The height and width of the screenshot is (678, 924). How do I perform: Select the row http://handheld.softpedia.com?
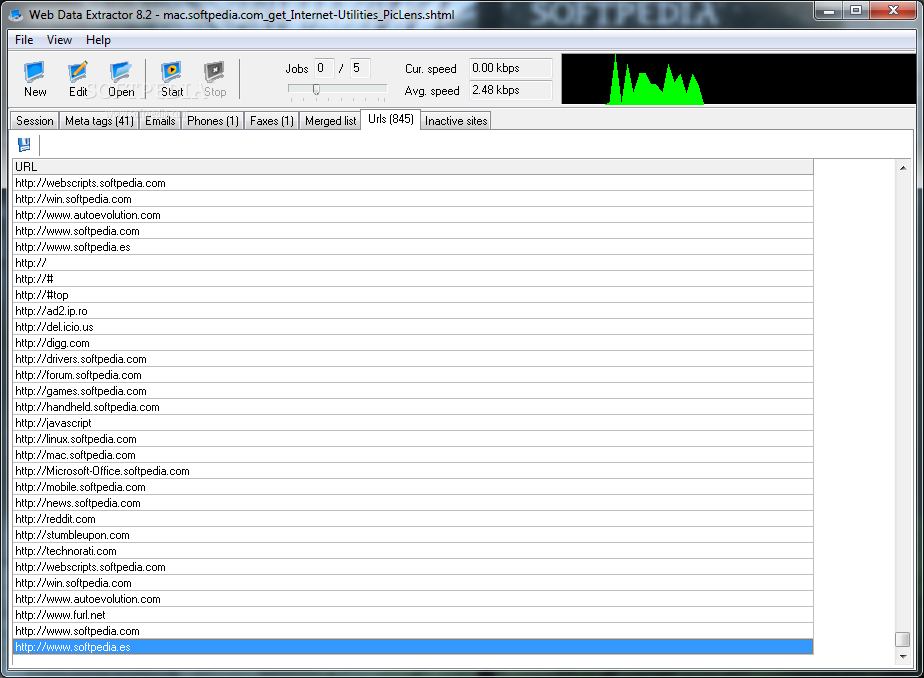tap(413, 407)
